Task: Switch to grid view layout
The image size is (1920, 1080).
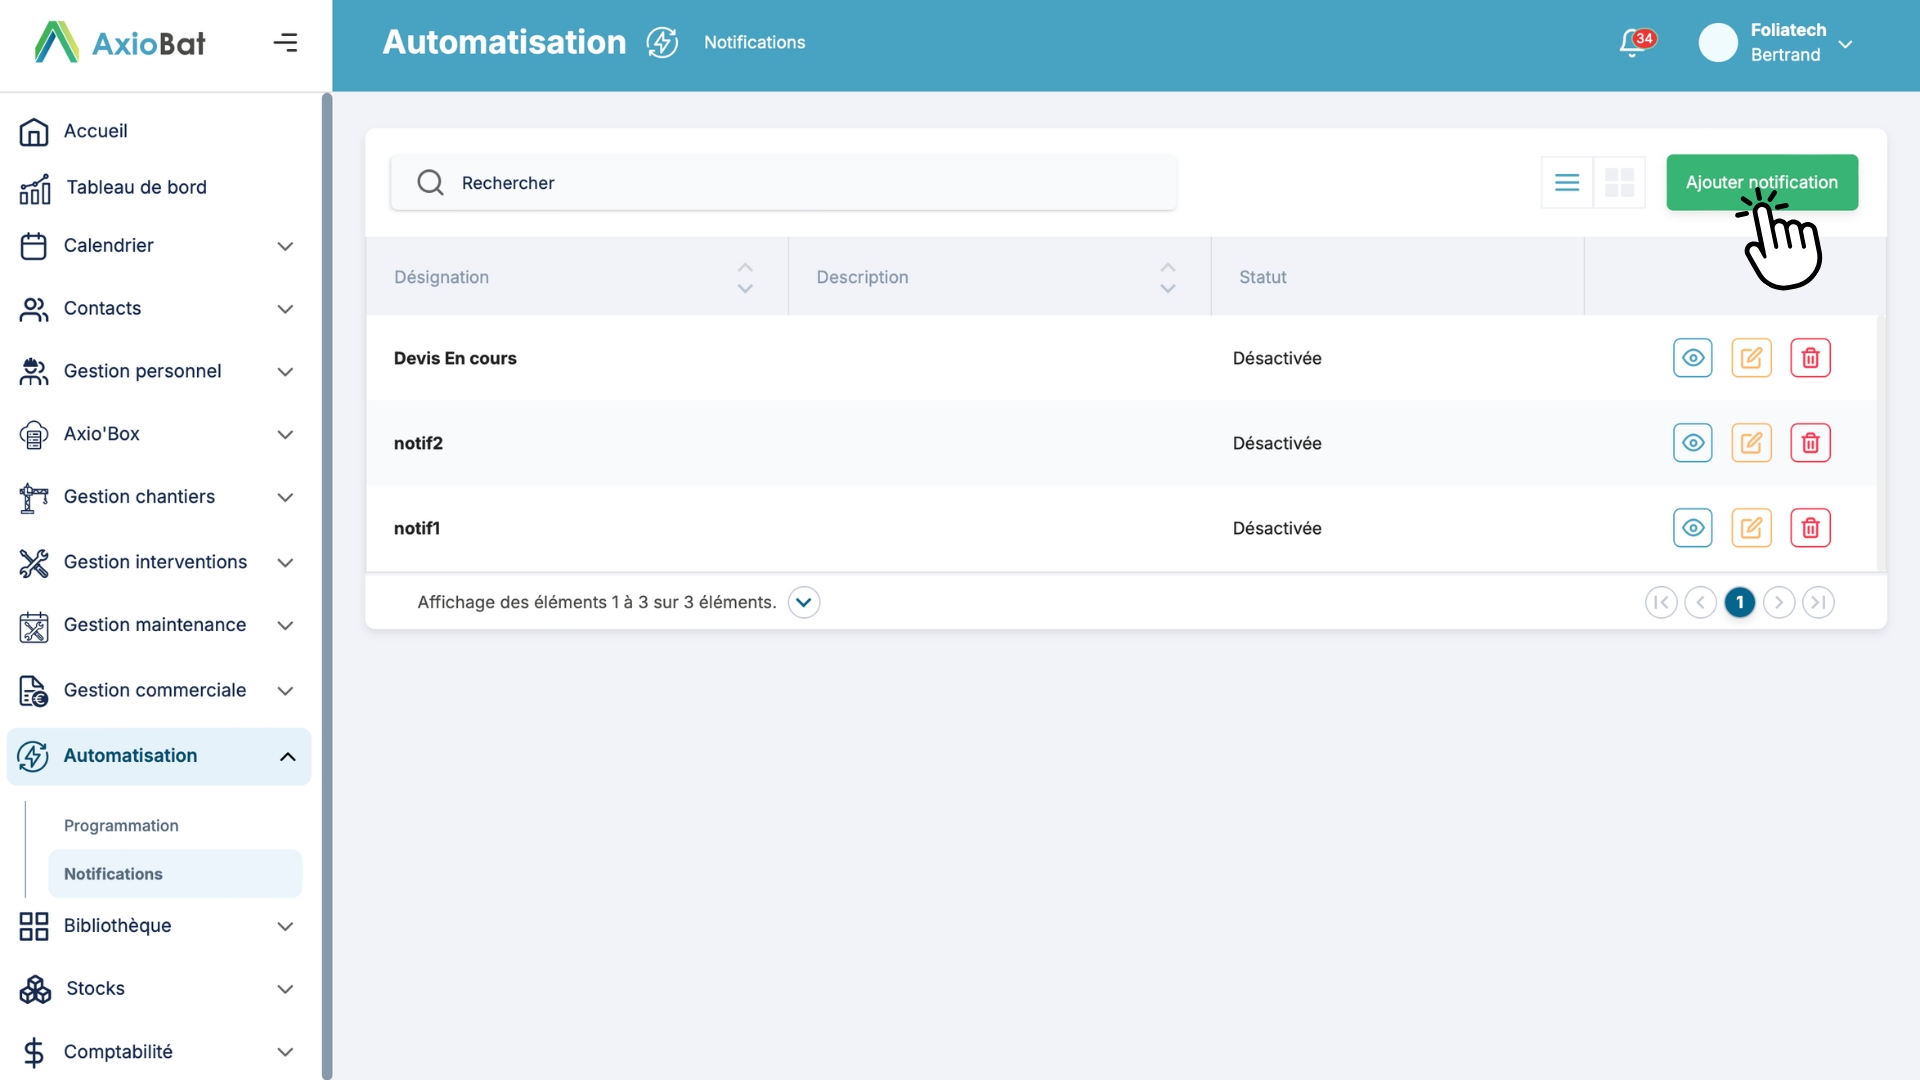Action: pyautogui.click(x=1619, y=182)
